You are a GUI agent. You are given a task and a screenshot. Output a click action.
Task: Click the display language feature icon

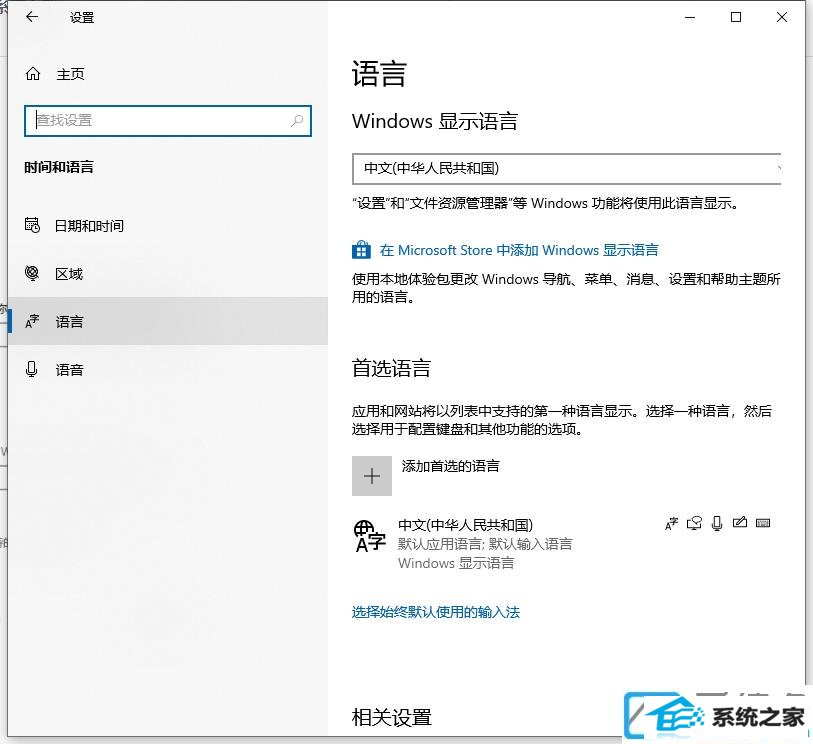pyautogui.click(x=671, y=524)
